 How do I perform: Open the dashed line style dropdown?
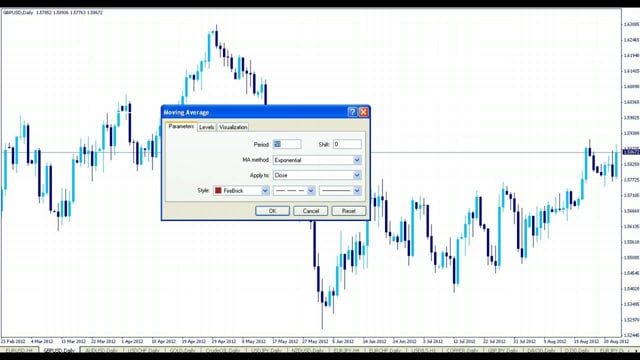point(294,191)
